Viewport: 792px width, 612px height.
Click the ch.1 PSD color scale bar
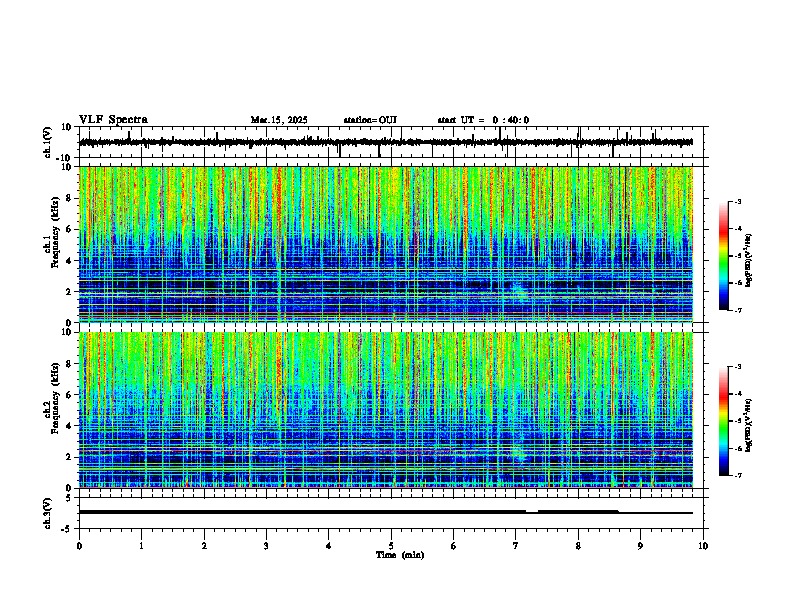[724, 256]
